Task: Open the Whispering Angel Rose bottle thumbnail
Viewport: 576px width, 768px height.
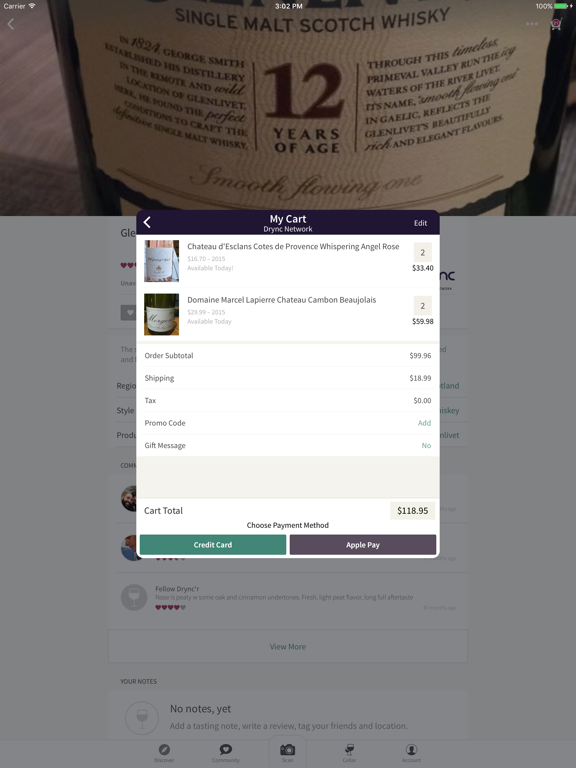Action: tap(162, 261)
